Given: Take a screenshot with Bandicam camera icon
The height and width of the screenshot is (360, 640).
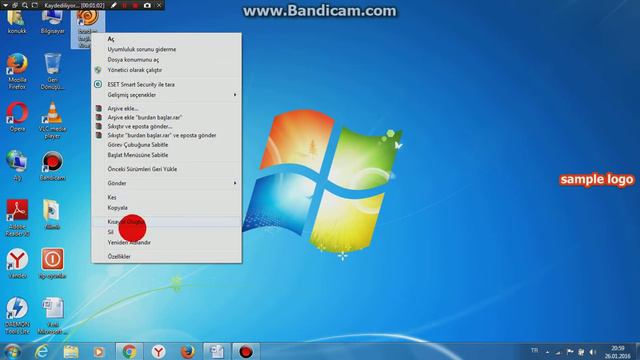Looking at the screenshot, I should pos(147,5).
